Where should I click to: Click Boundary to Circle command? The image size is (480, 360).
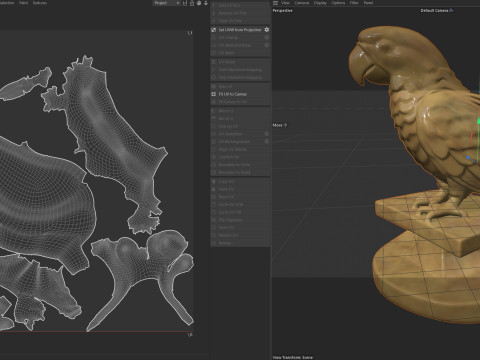(x=240, y=165)
